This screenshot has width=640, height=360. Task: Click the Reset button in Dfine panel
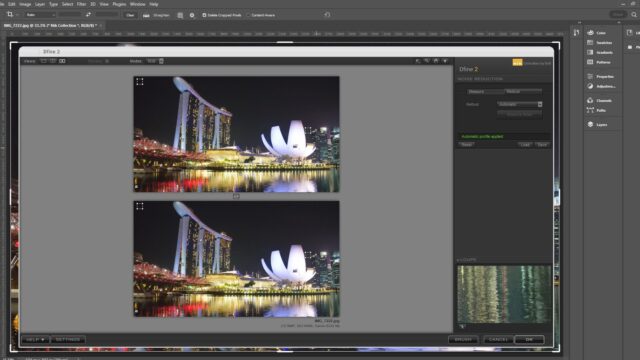[x=467, y=145]
